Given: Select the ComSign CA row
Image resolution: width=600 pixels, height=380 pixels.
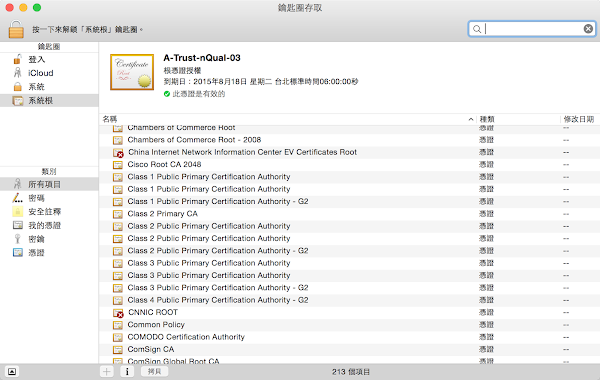Looking at the screenshot, I should [x=349, y=349].
